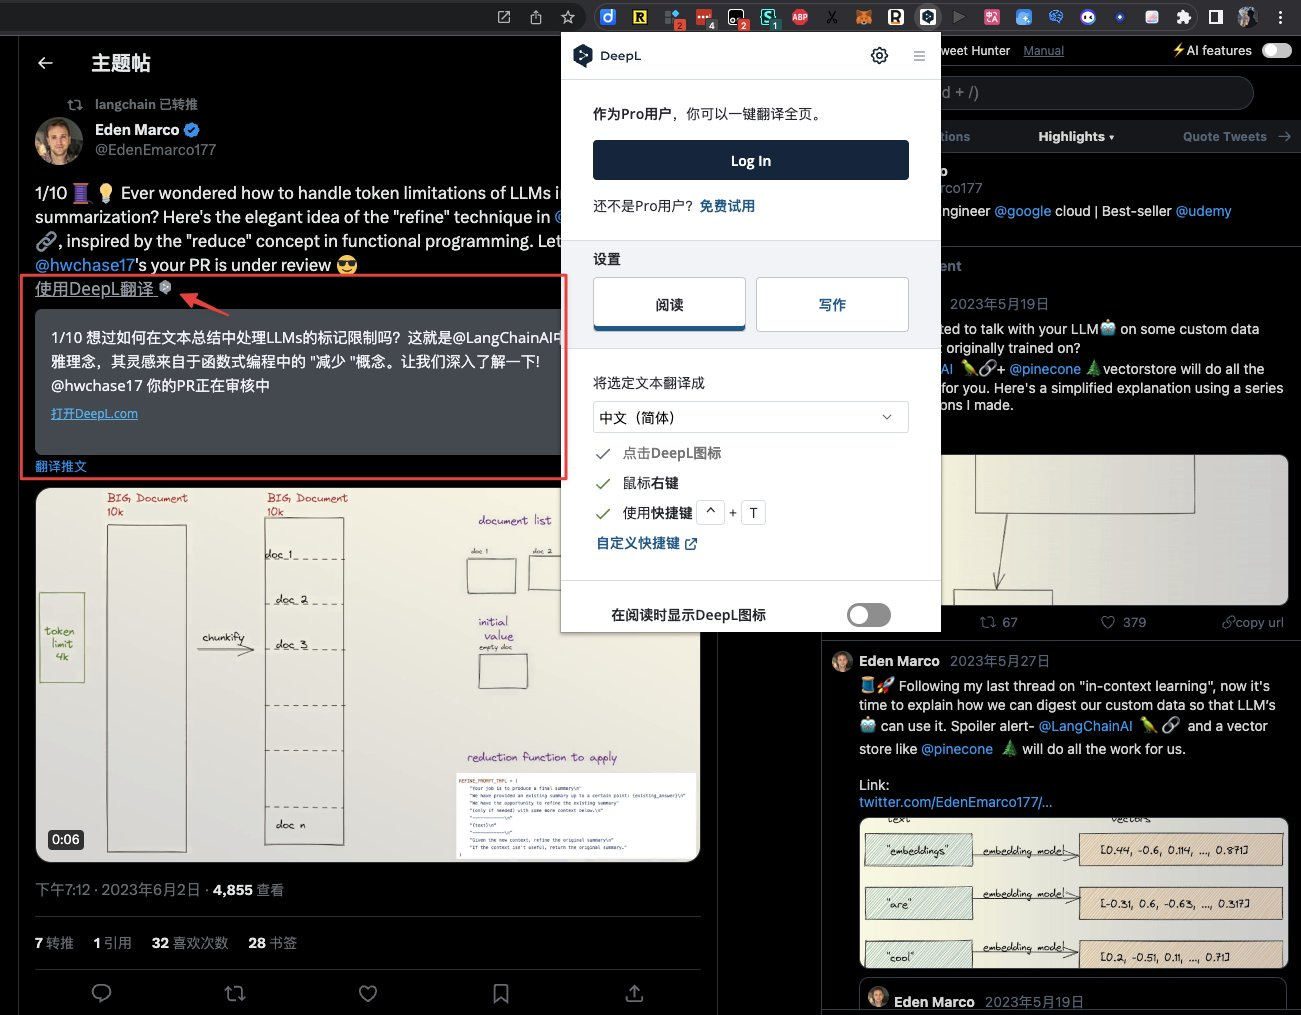Image resolution: width=1301 pixels, height=1015 pixels.
Task: Select the 写作 settings tab
Action: (x=832, y=304)
